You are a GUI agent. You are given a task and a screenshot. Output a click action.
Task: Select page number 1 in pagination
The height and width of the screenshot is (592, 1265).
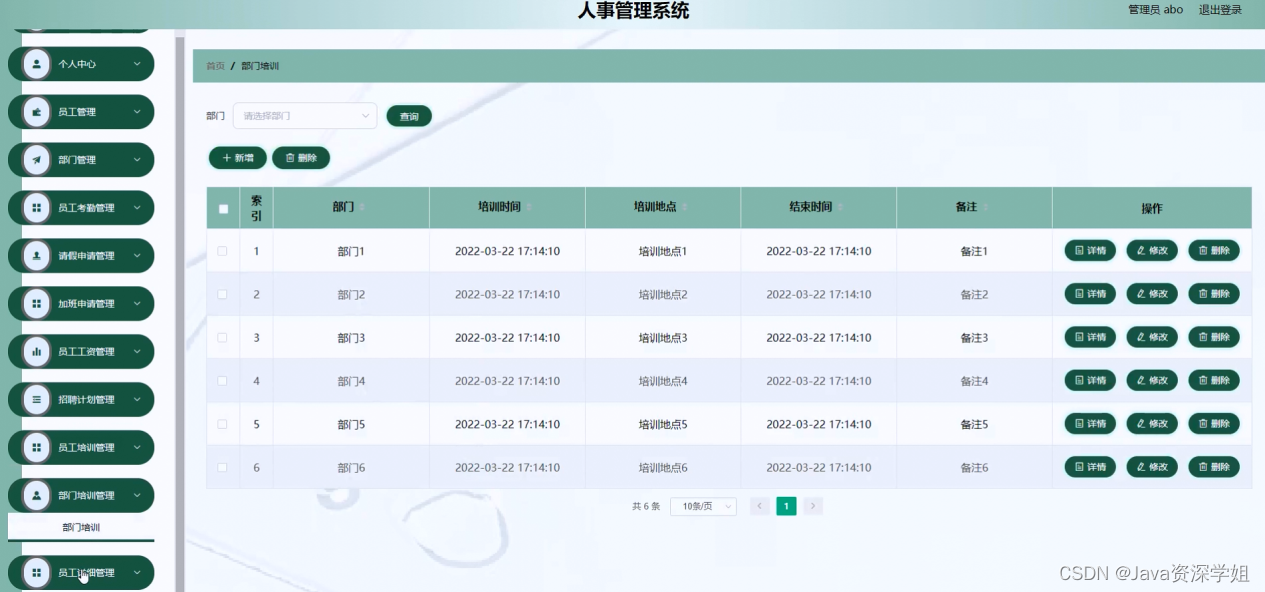(x=787, y=507)
